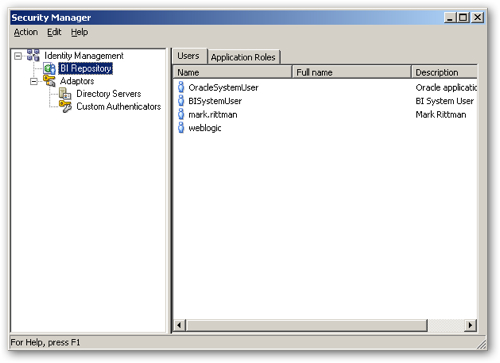Select the OracleSystemUser name
This screenshot has height=363, width=500.
223,88
